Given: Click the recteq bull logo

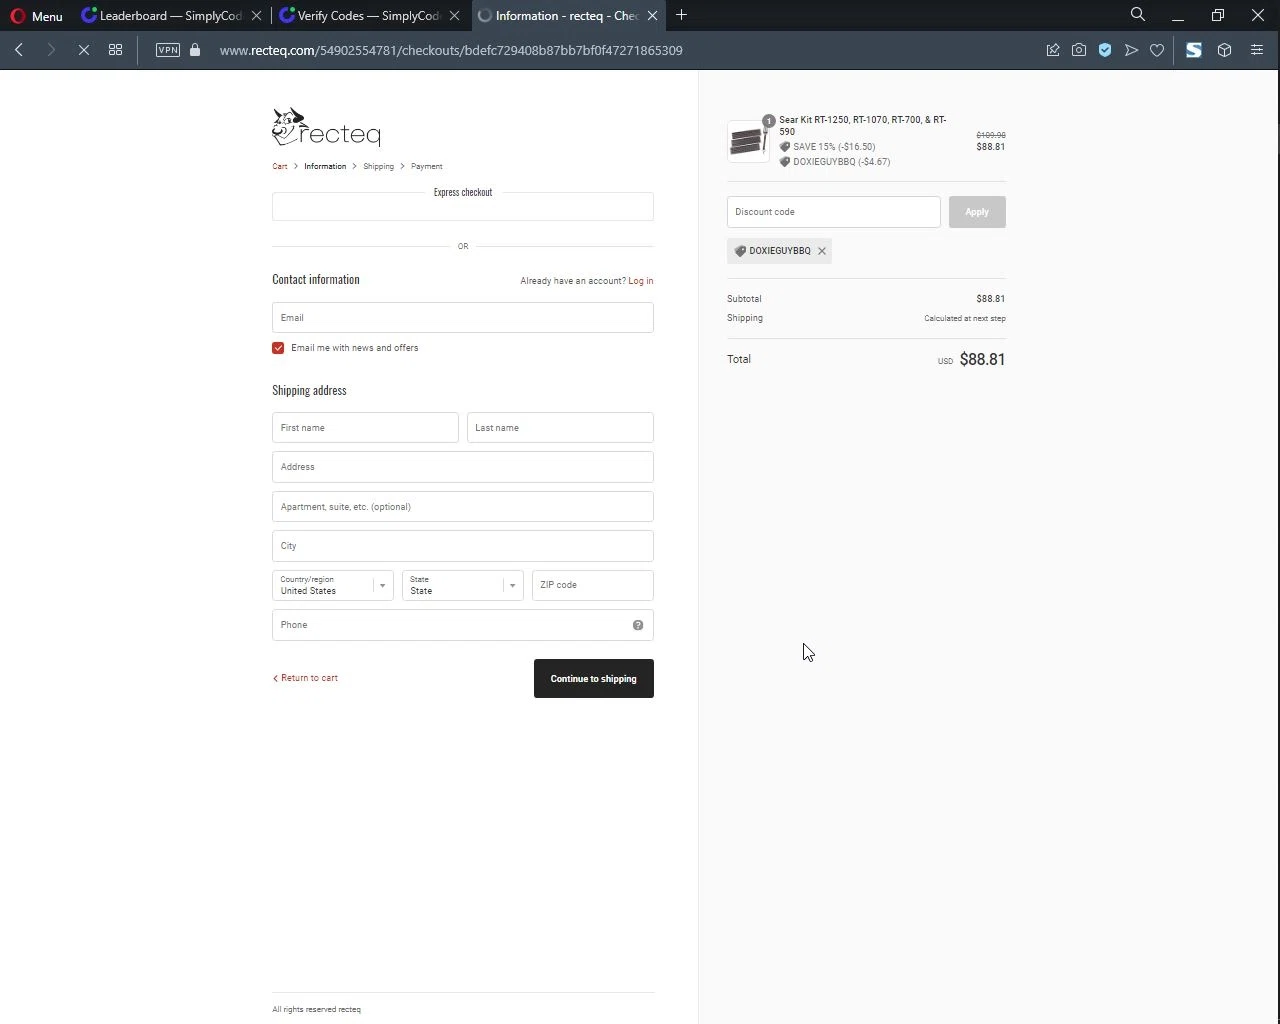Looking at the screenshot, I should click(326, 127).
